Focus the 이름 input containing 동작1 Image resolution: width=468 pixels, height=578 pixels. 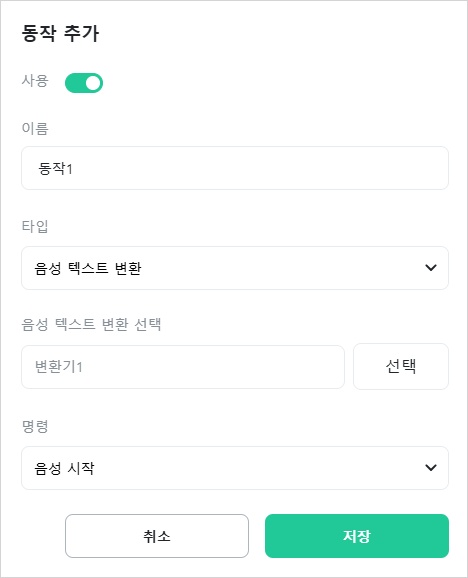click(235, 168)
